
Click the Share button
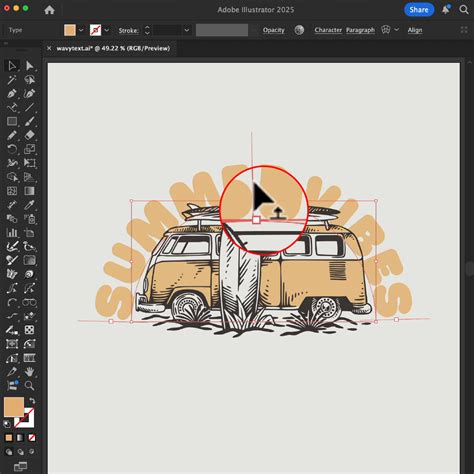pos(419,10)
